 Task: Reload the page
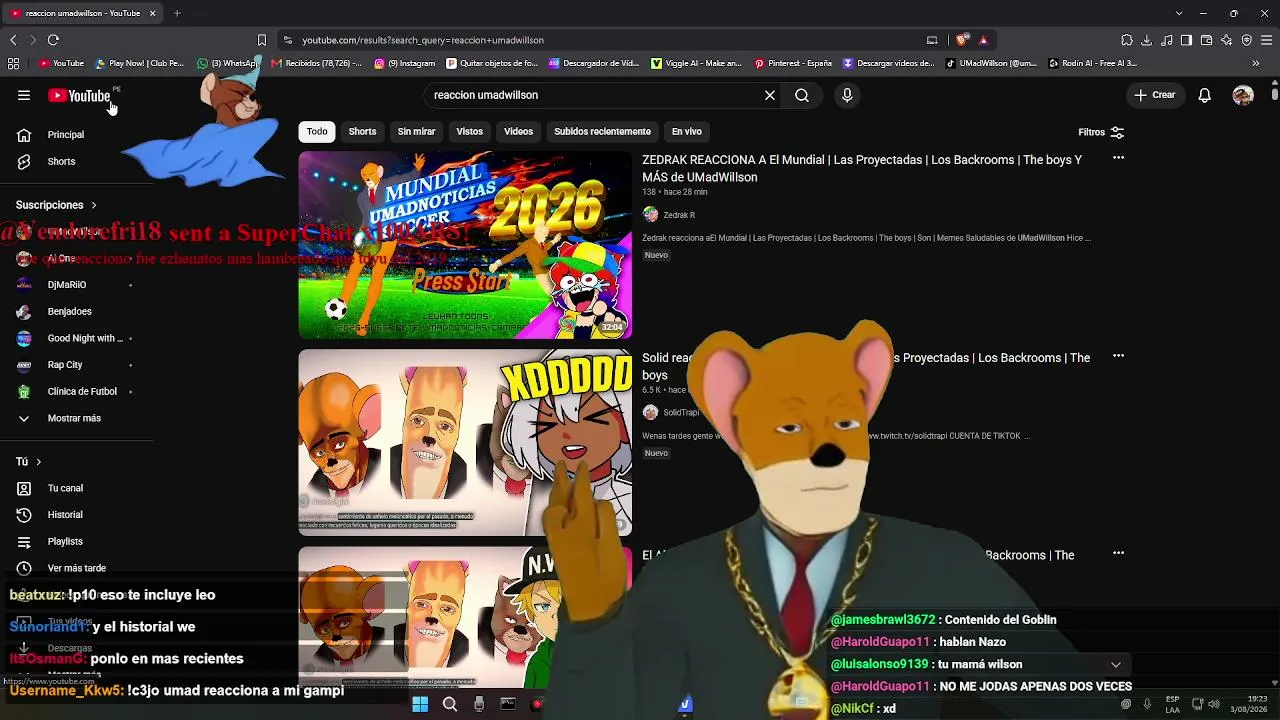[53, 40]
